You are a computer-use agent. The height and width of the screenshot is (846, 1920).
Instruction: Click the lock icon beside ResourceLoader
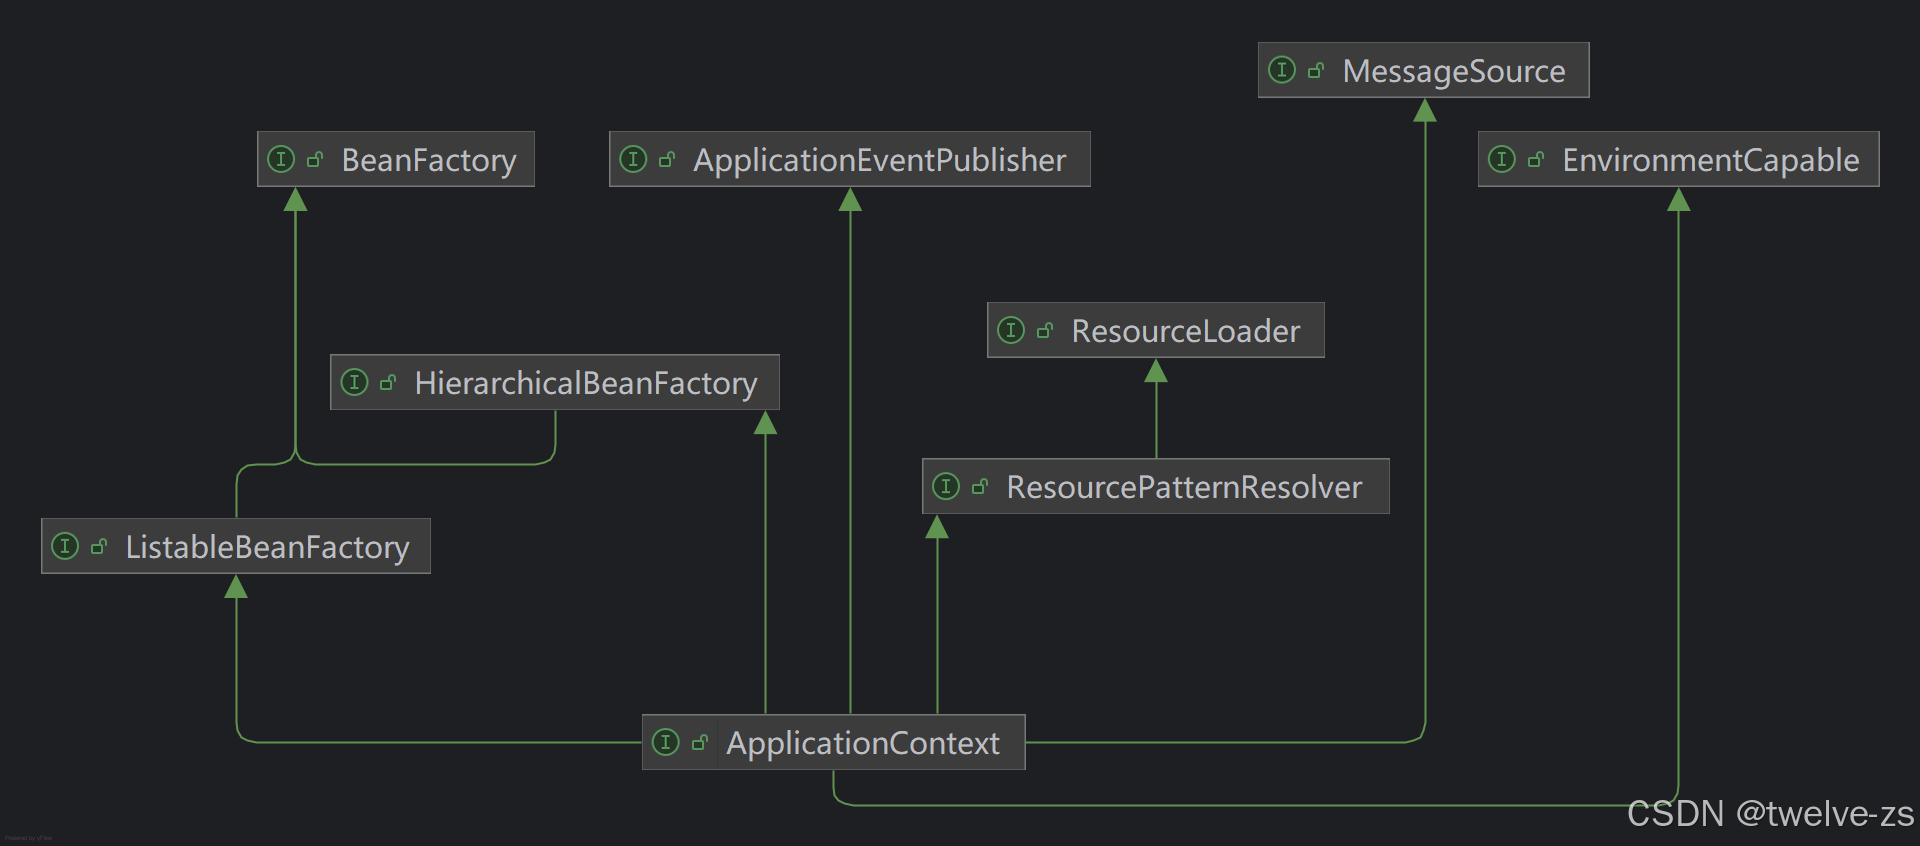click(x=1045, y=330)
